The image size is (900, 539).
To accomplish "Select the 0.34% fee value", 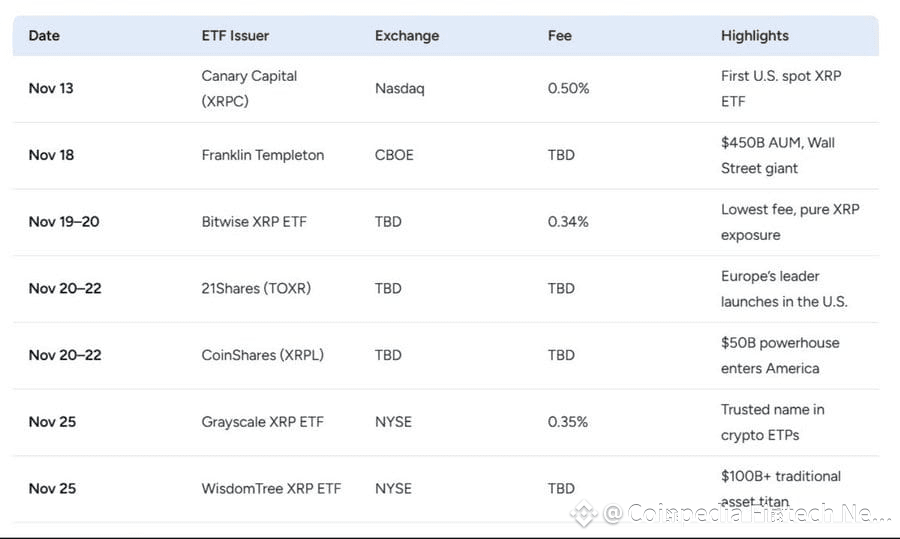I will (568, 221).
